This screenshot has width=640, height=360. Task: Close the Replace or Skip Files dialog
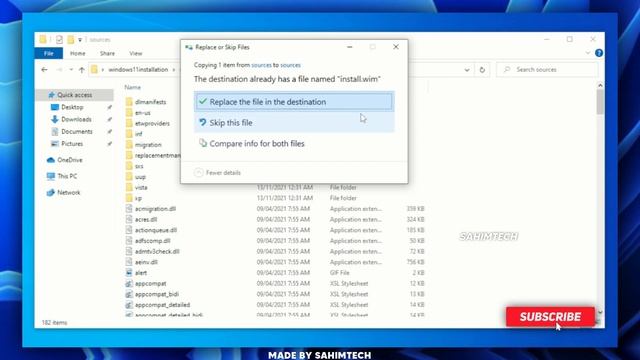396,47
